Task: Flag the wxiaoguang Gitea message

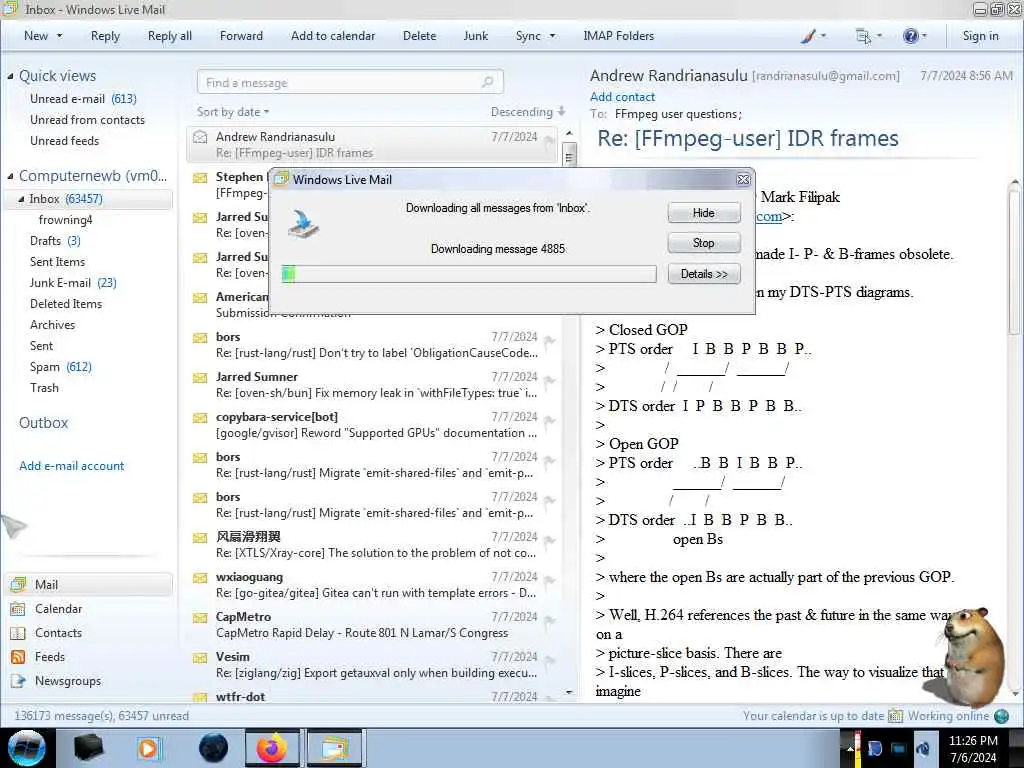Action: (x=550, y=581)
